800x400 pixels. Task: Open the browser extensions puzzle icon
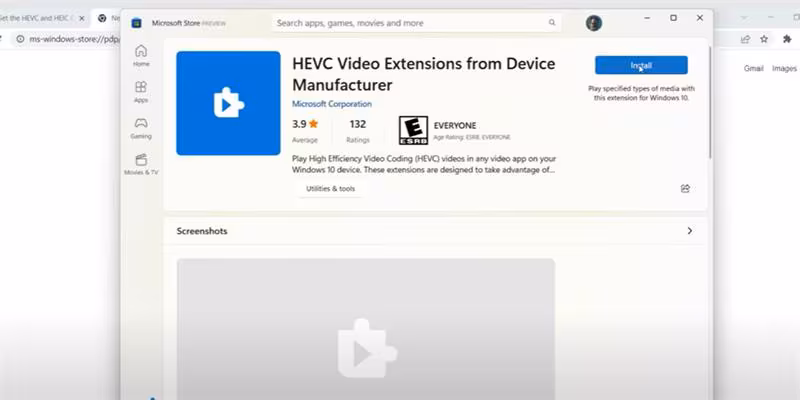pos(787,39)
